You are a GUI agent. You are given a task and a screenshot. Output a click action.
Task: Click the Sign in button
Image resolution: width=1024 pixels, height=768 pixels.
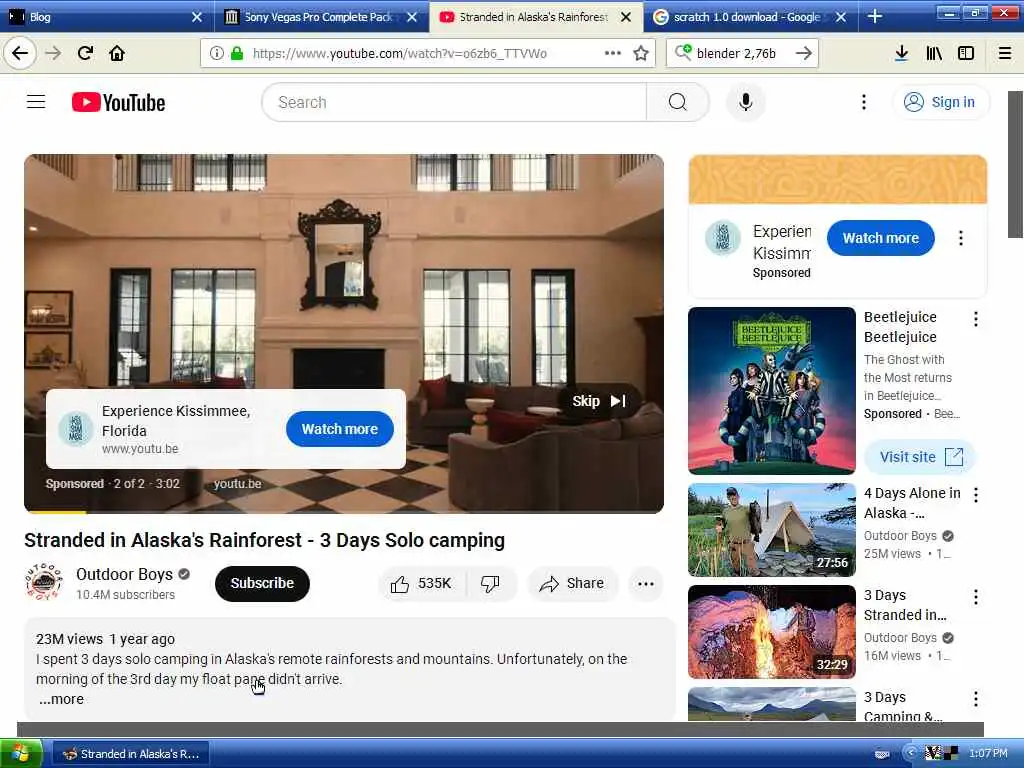(x=940, y=102)
